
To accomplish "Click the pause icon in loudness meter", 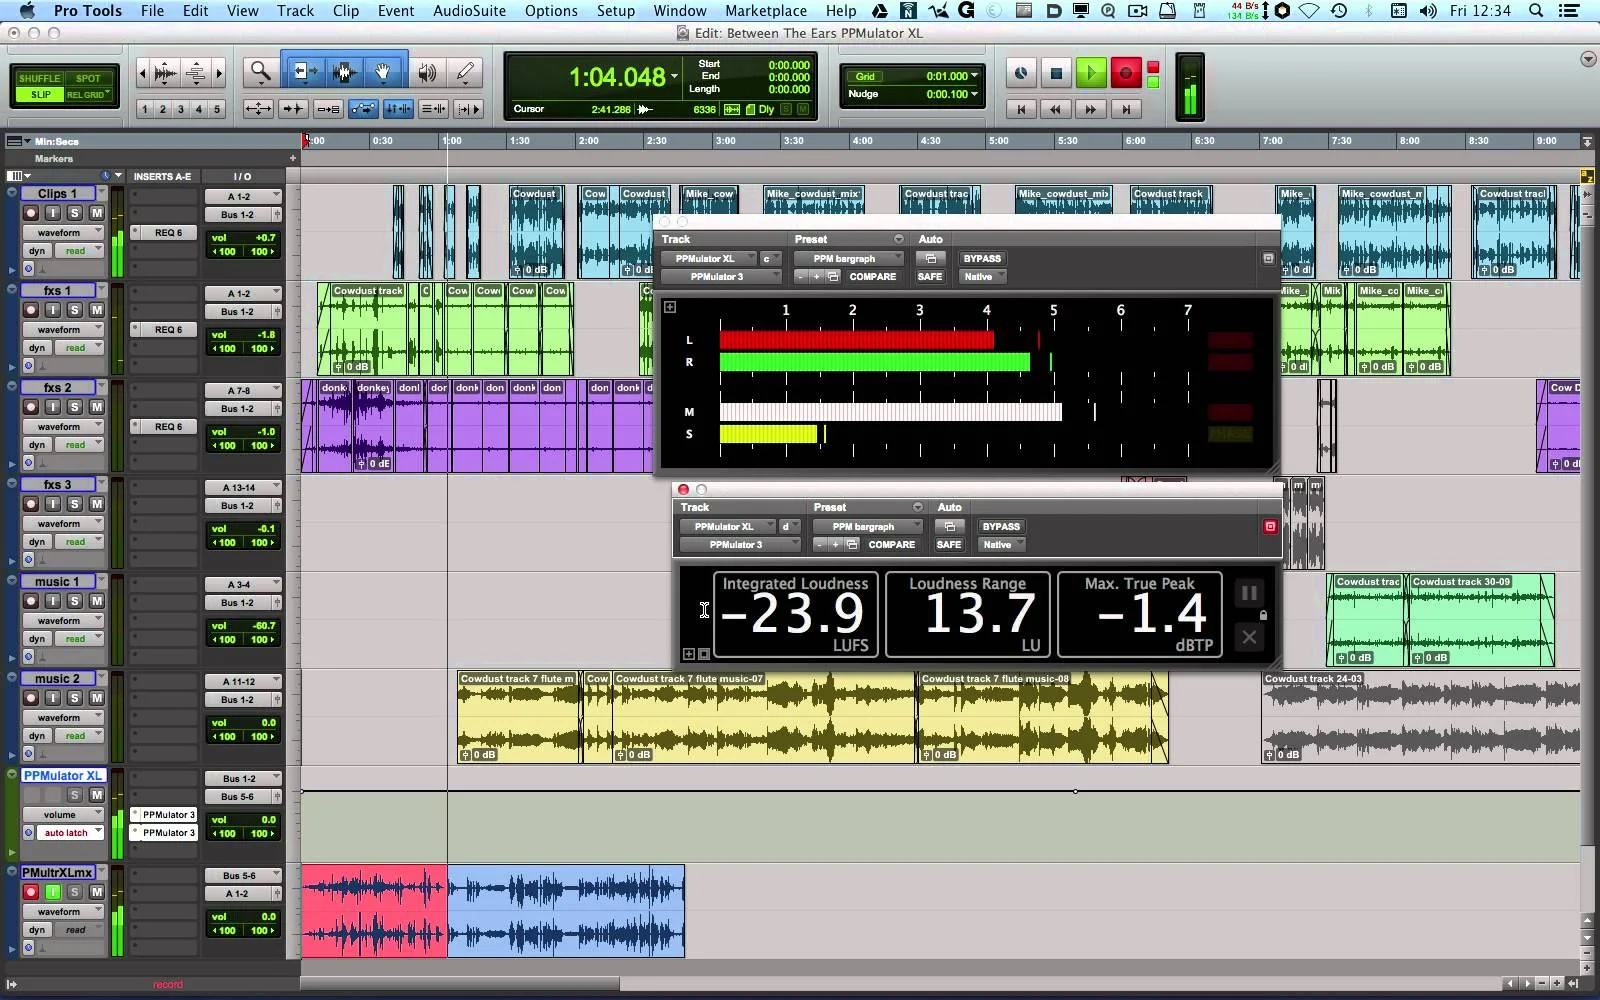I will pyautogui.click(x=1249, y=593).
